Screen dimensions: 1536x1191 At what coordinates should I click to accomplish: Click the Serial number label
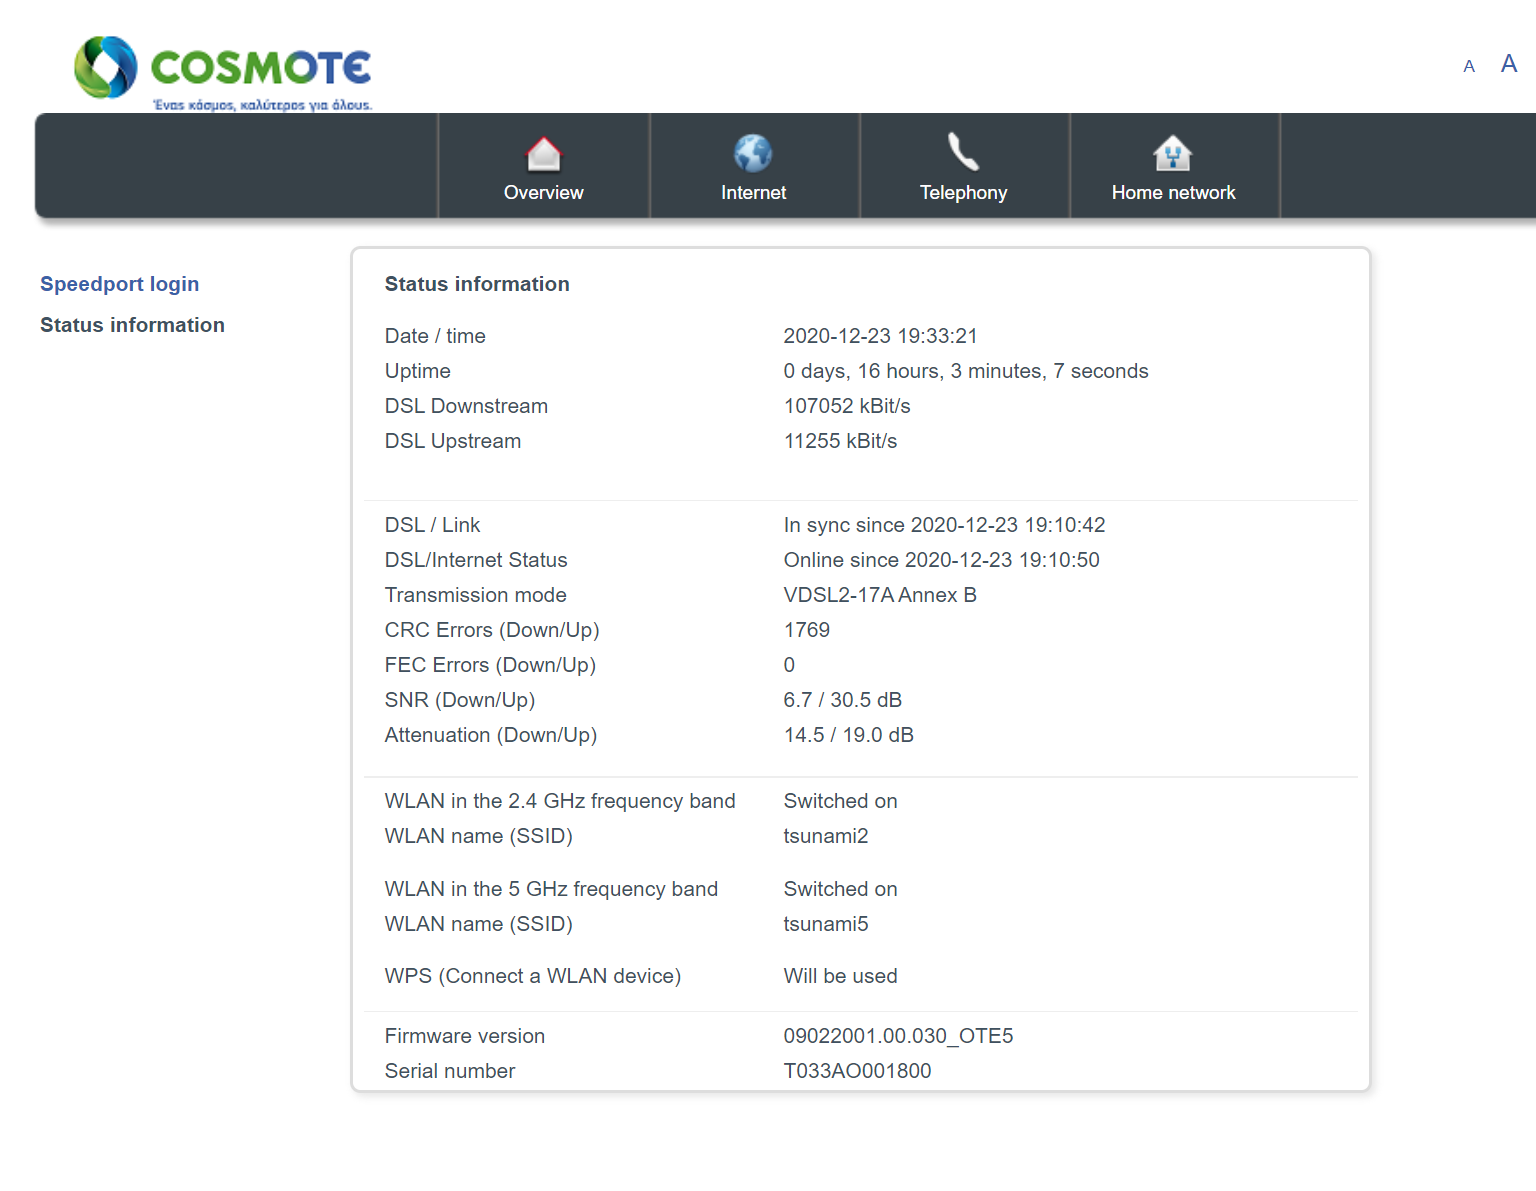coord(450,1071)
